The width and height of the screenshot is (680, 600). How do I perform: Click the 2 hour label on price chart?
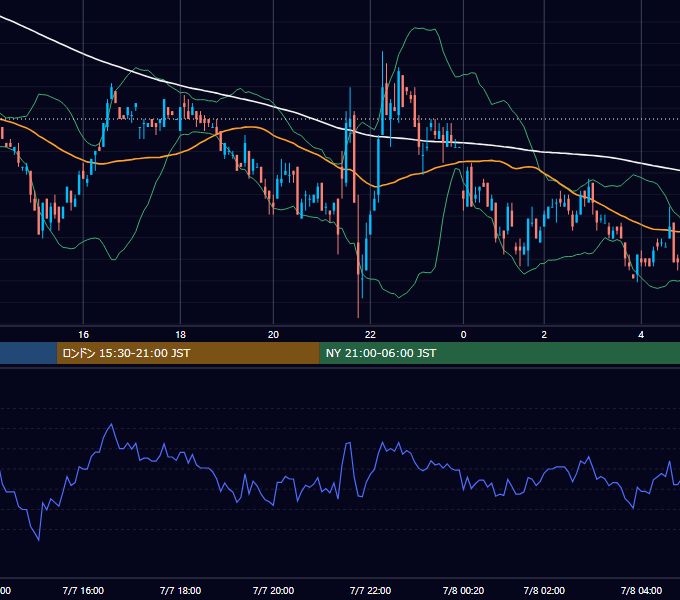[544, 335]
